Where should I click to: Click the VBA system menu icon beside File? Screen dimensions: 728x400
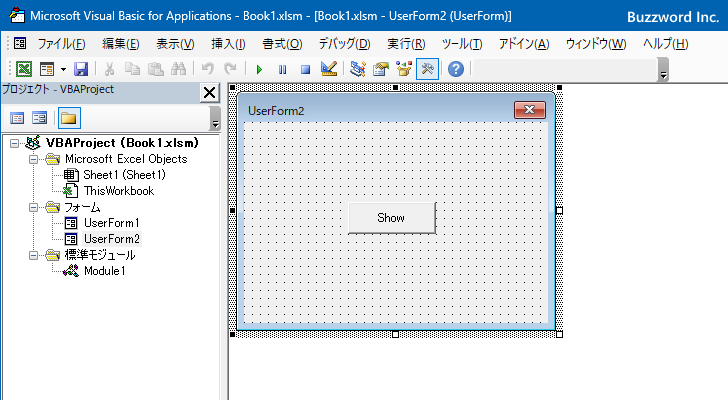tap(20, 44)
